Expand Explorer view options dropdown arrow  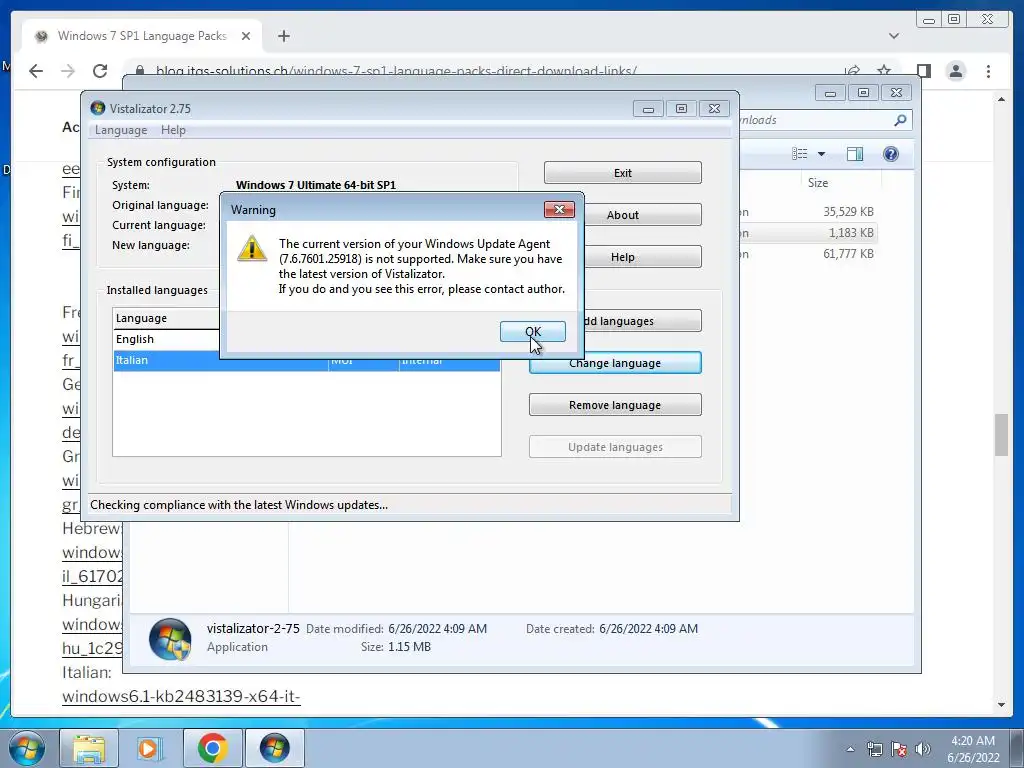[x=822, y=154]
